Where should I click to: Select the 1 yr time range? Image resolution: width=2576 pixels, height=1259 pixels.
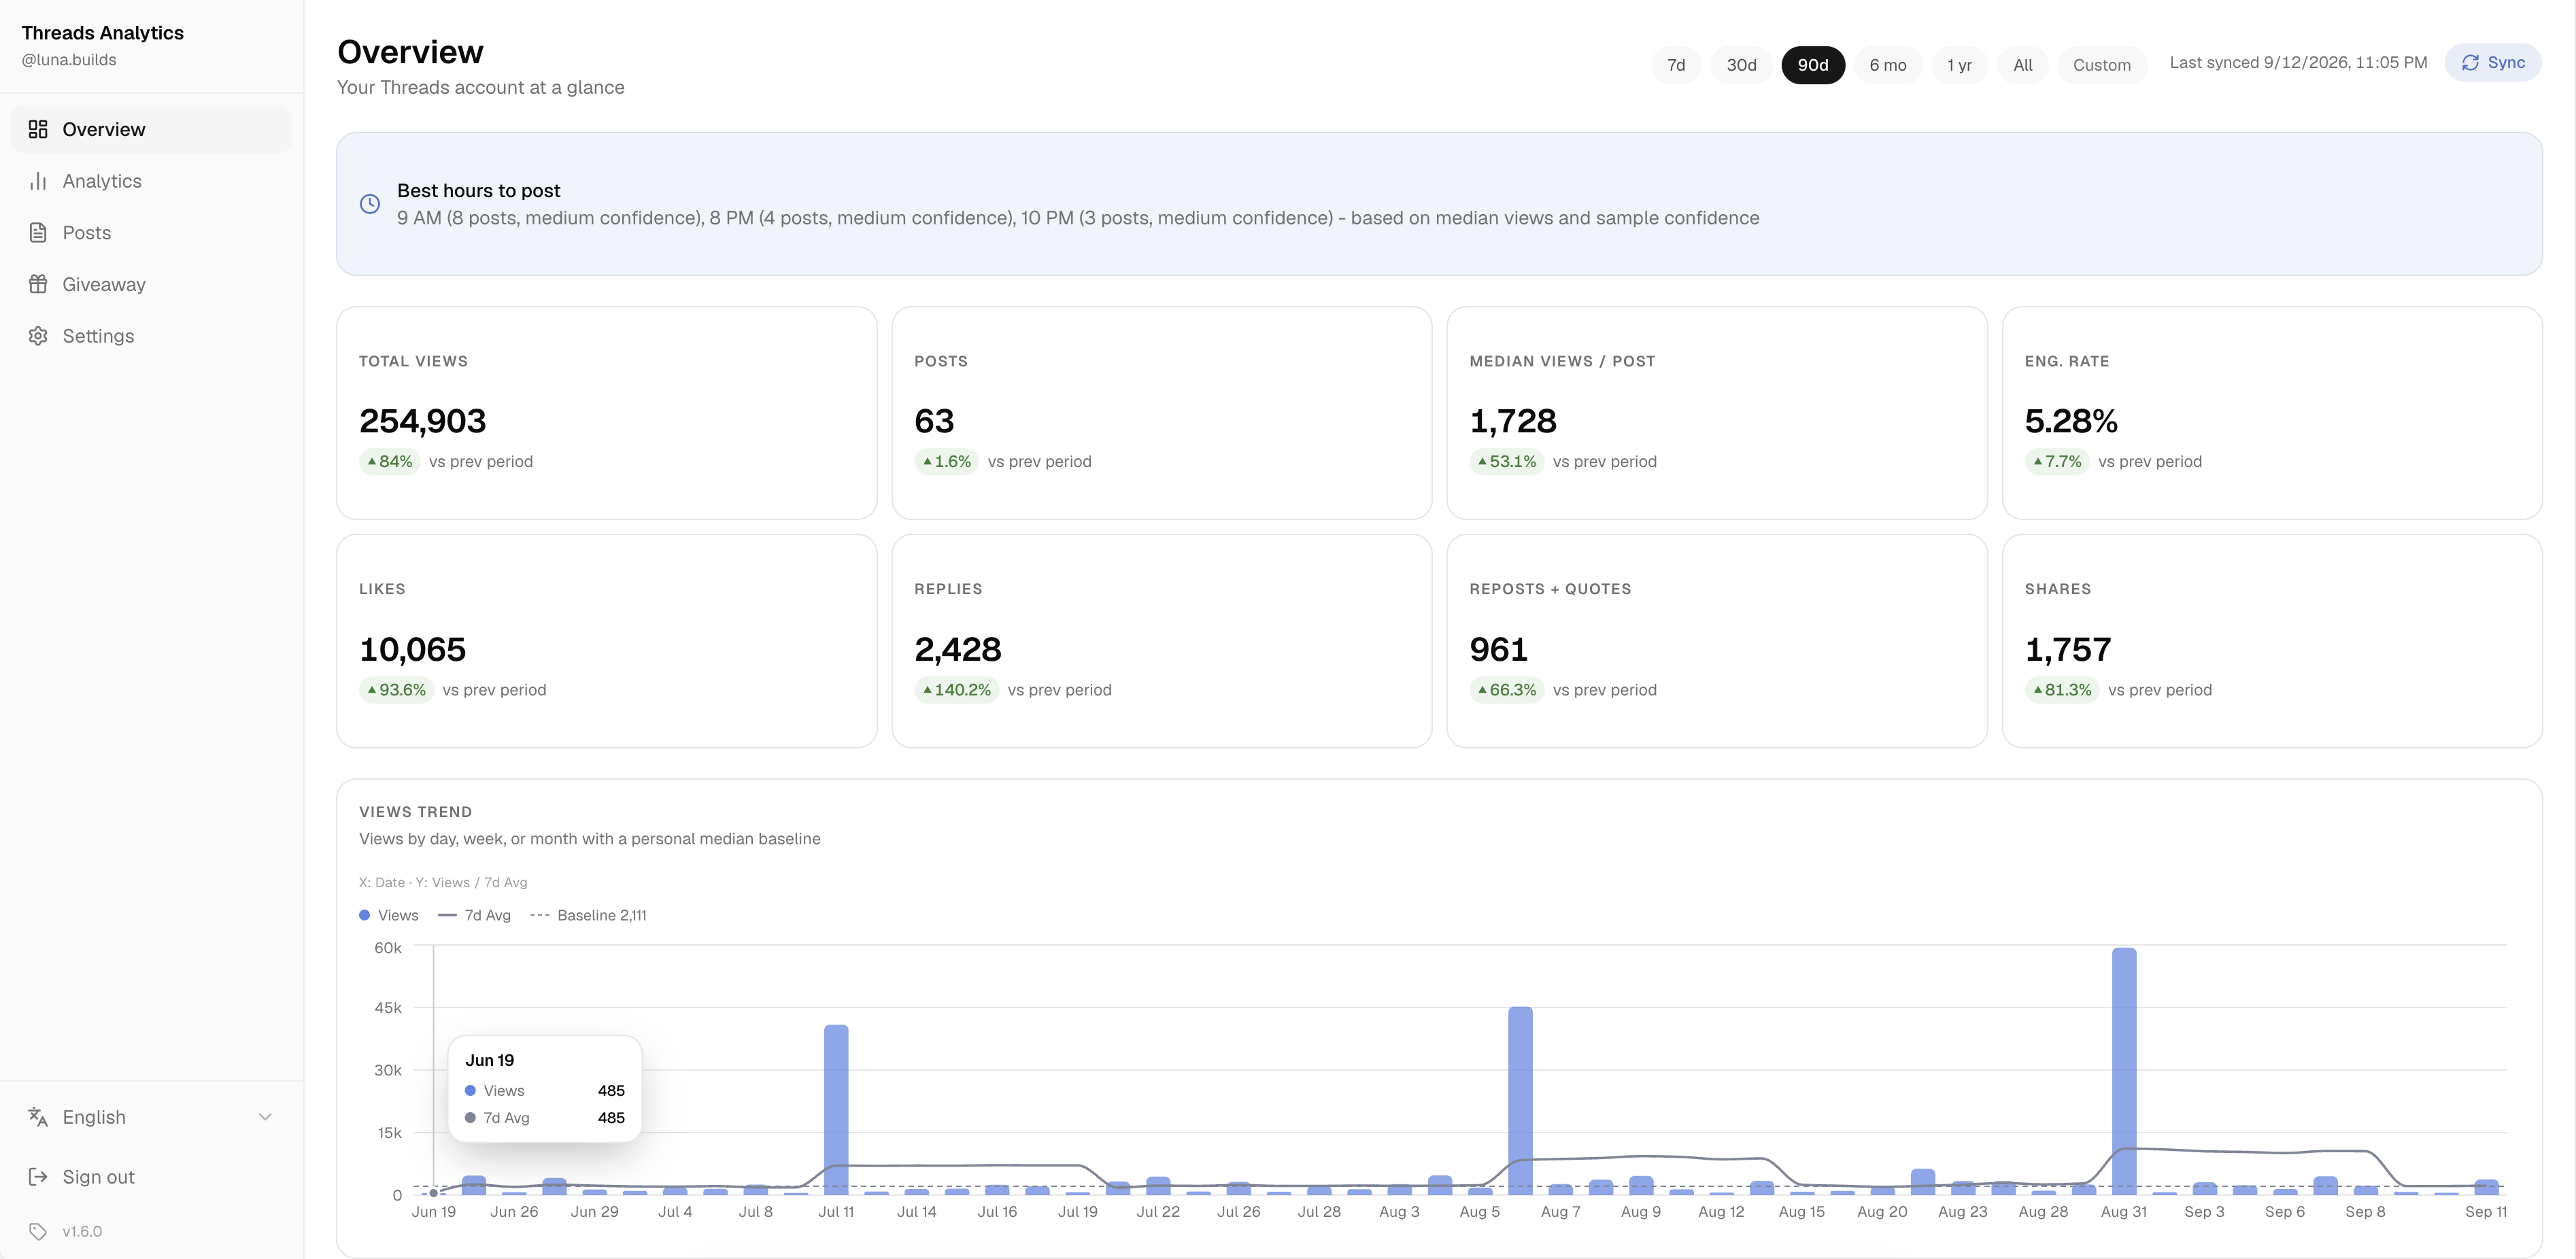(x=1959, y=65)
